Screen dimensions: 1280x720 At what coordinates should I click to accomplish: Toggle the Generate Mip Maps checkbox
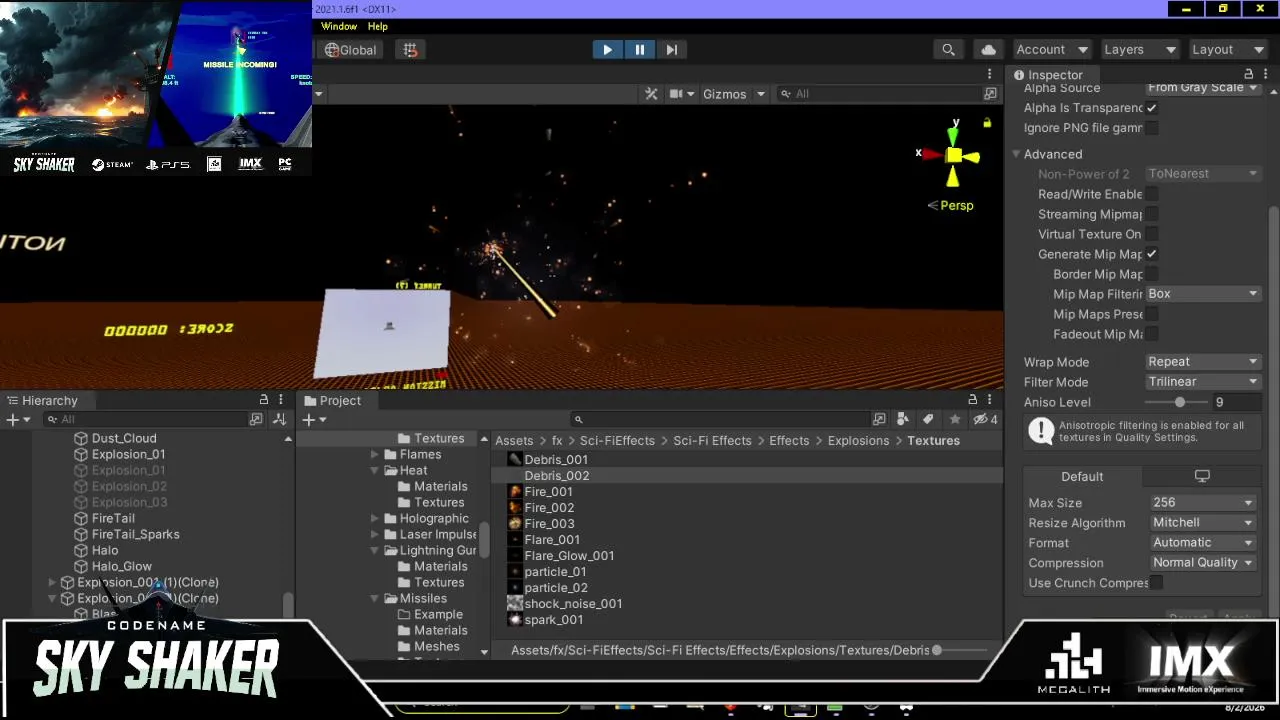click(x=1152, y=254)
